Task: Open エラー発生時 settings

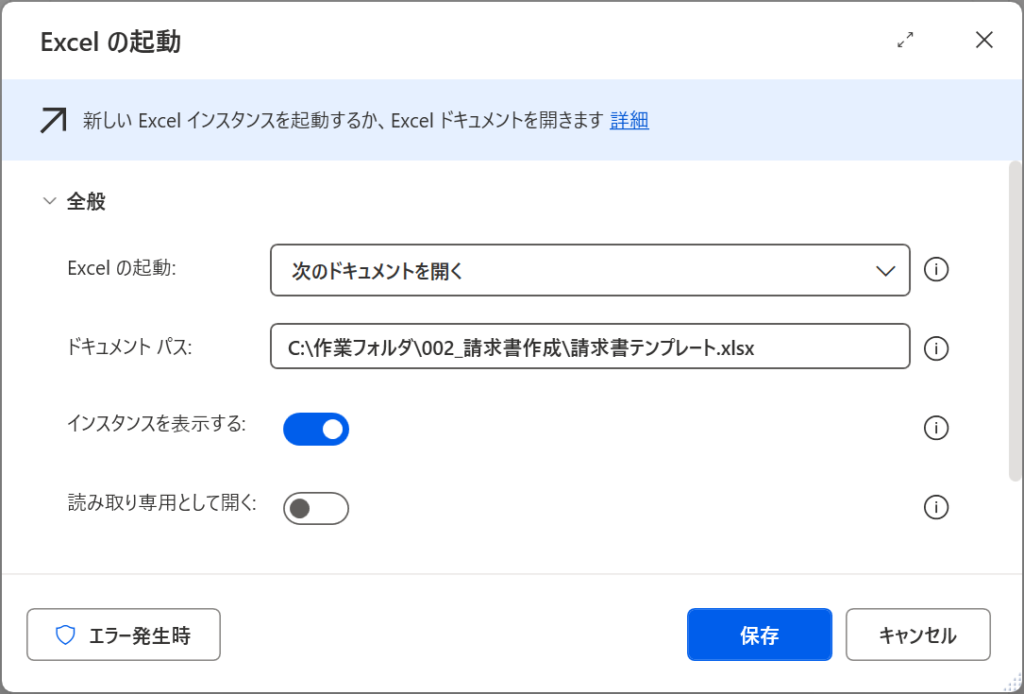Action: [x=123, y=635]
